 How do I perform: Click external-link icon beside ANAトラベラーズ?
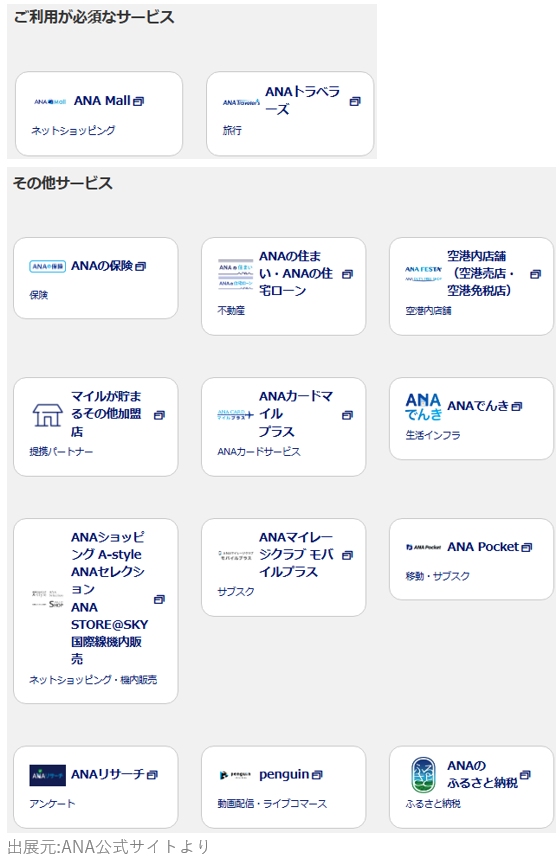355,101
